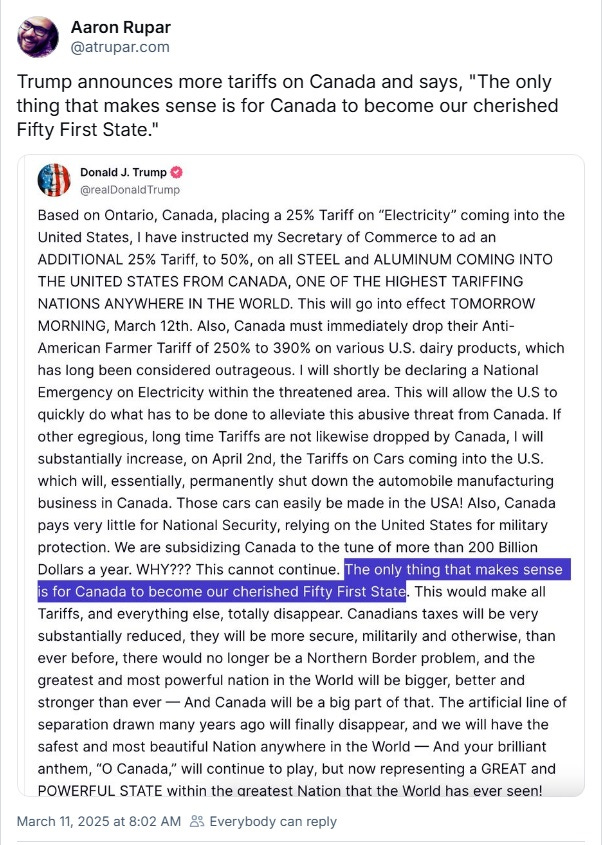Click Donald J. Trump's verified checkmark badge
This screenshot has width=604, height=845.
pyautogui.click(x=176, y=172)
